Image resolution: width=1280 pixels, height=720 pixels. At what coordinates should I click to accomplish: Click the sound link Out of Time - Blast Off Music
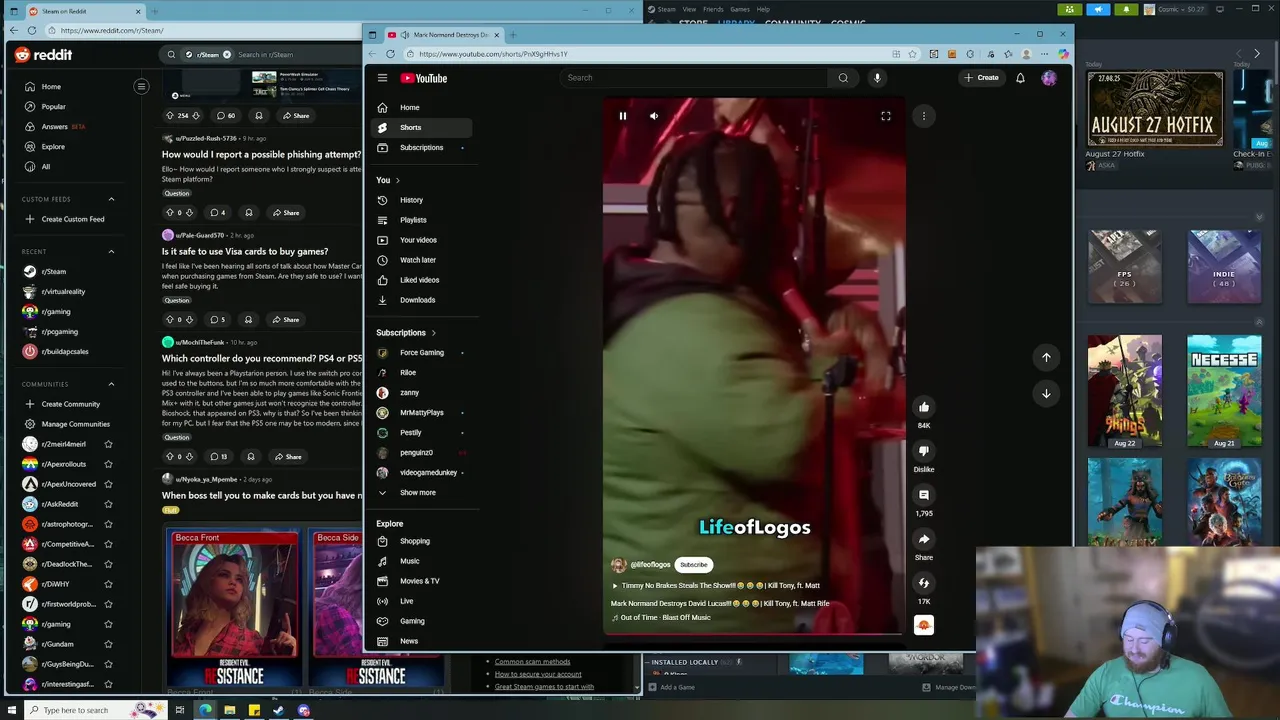665,618
